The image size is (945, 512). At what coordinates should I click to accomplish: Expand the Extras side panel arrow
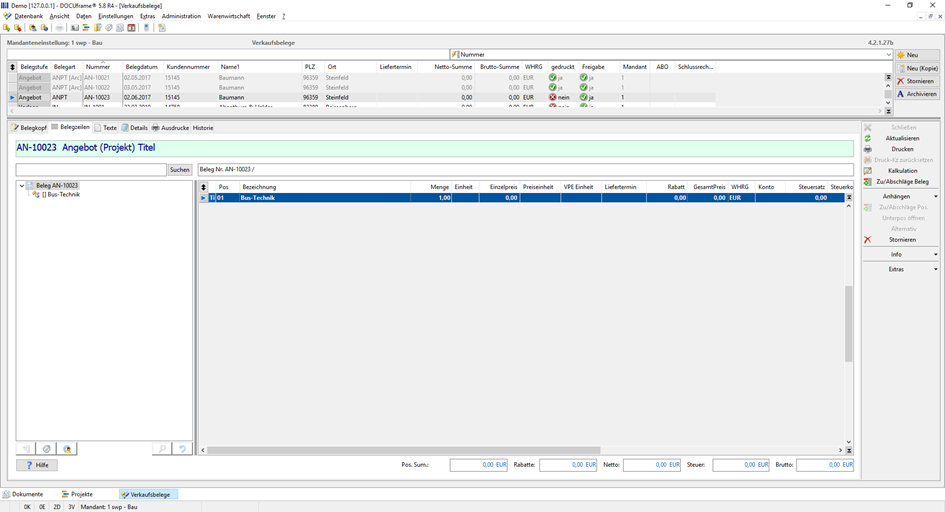click(x=935, y=269)
